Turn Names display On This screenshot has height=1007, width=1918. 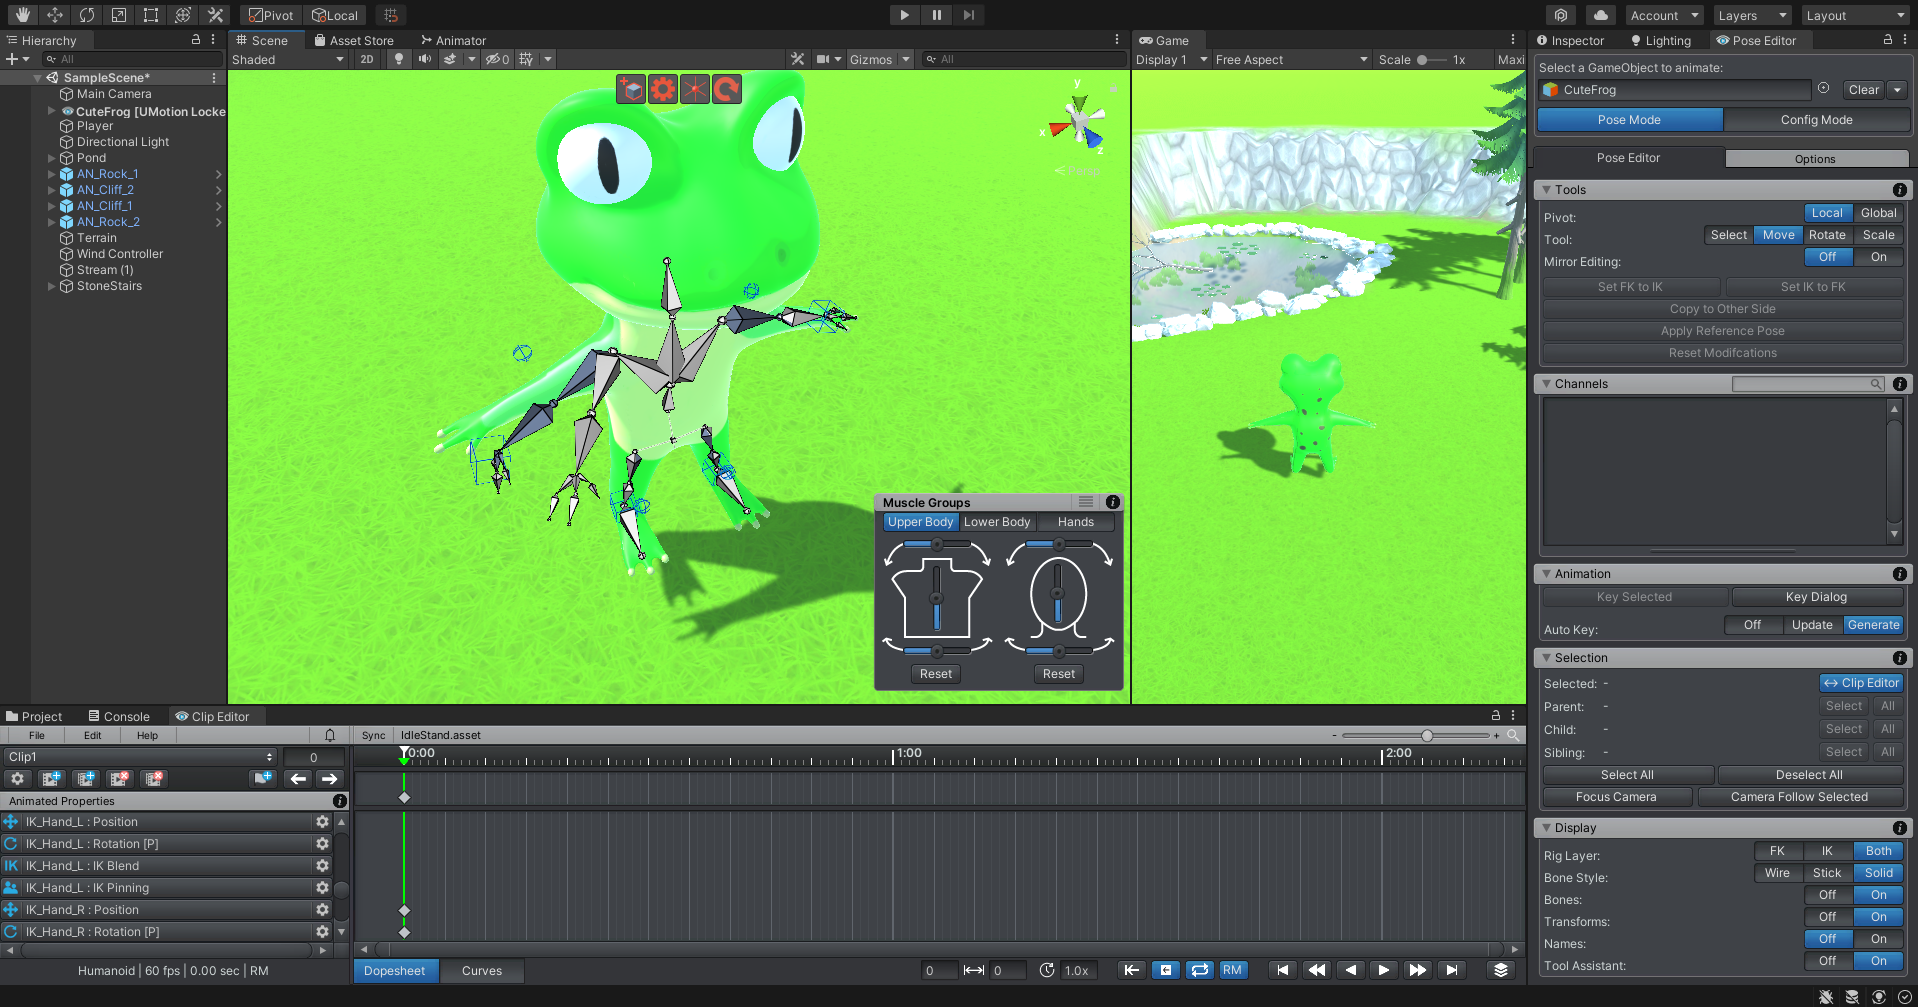[x=1878, y=939]
